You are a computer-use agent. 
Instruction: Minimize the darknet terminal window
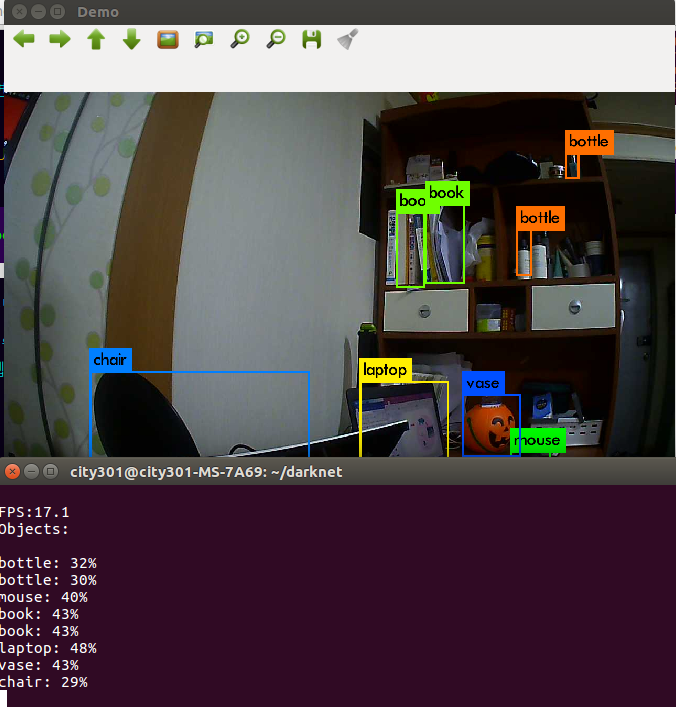(32, 472)
